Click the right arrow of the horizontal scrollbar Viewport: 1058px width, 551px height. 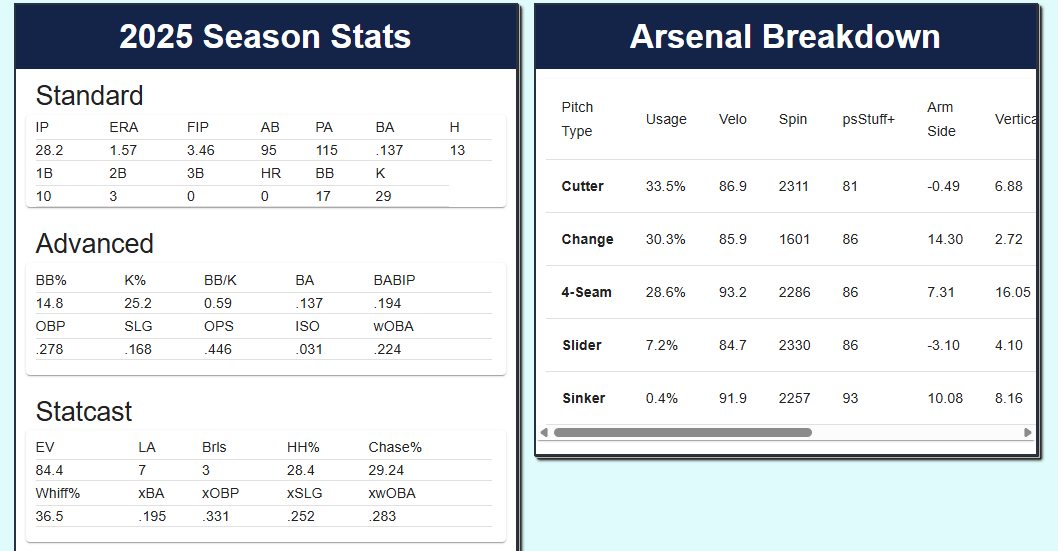[1027, 433]
